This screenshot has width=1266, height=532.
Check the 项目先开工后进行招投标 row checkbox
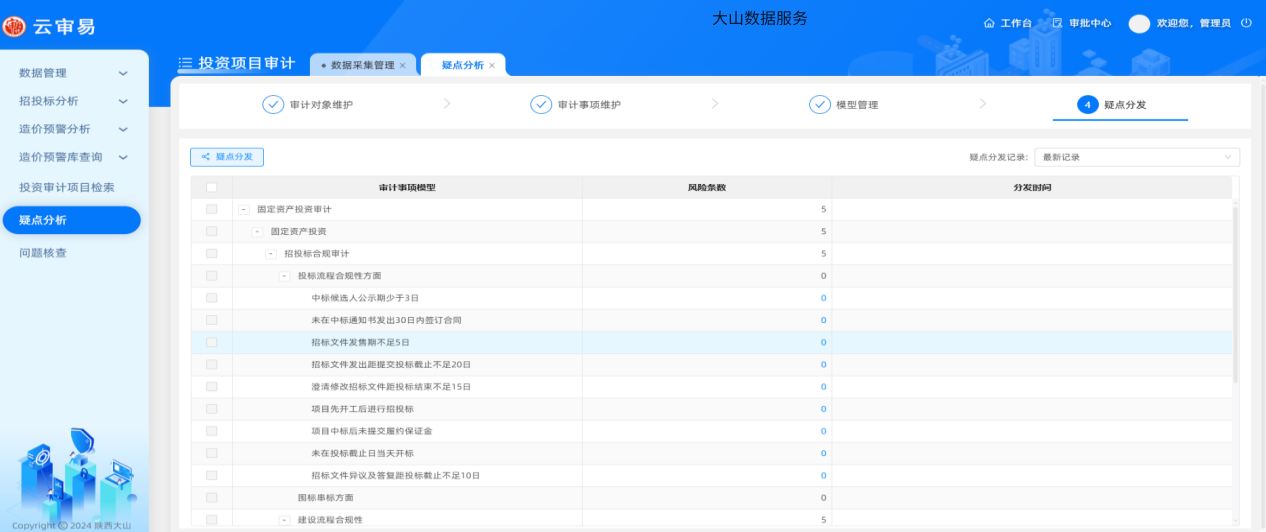(211, 409)
